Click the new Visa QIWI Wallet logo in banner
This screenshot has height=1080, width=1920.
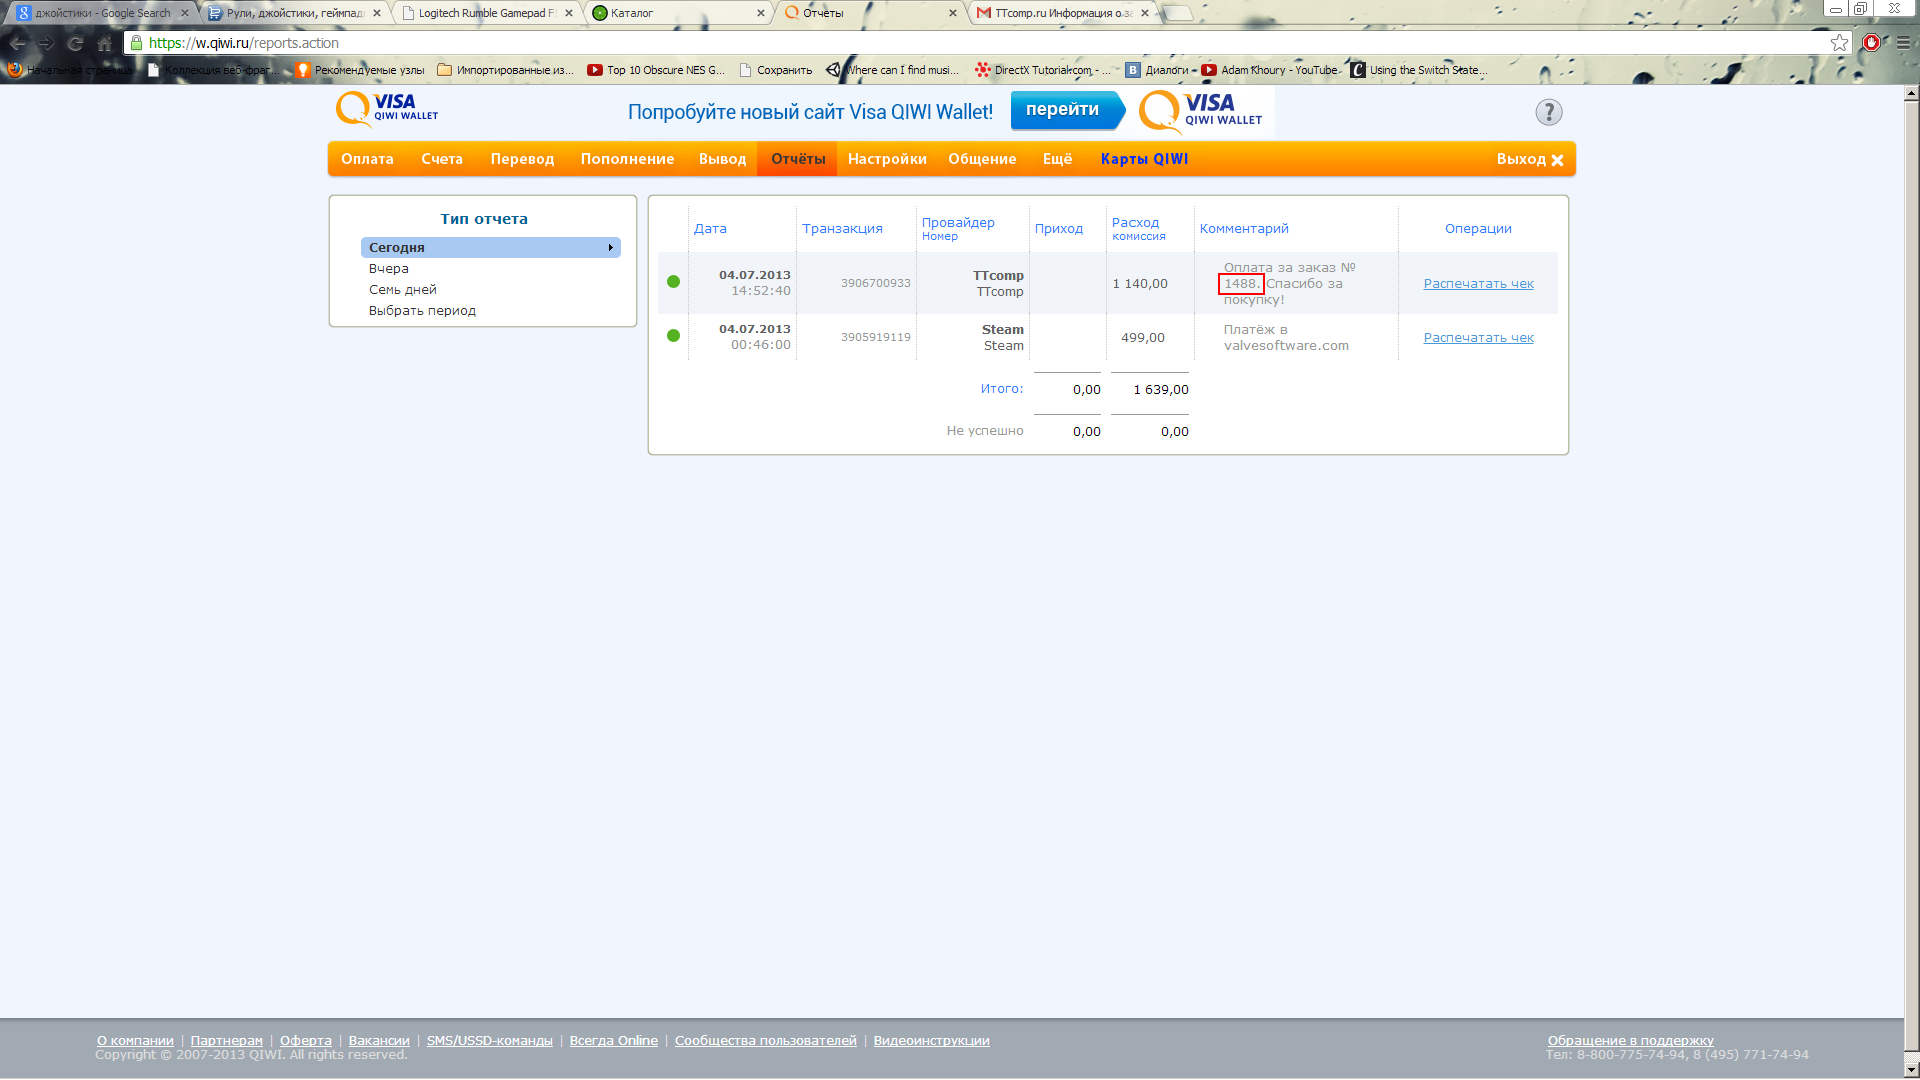tap(1200, 111)
